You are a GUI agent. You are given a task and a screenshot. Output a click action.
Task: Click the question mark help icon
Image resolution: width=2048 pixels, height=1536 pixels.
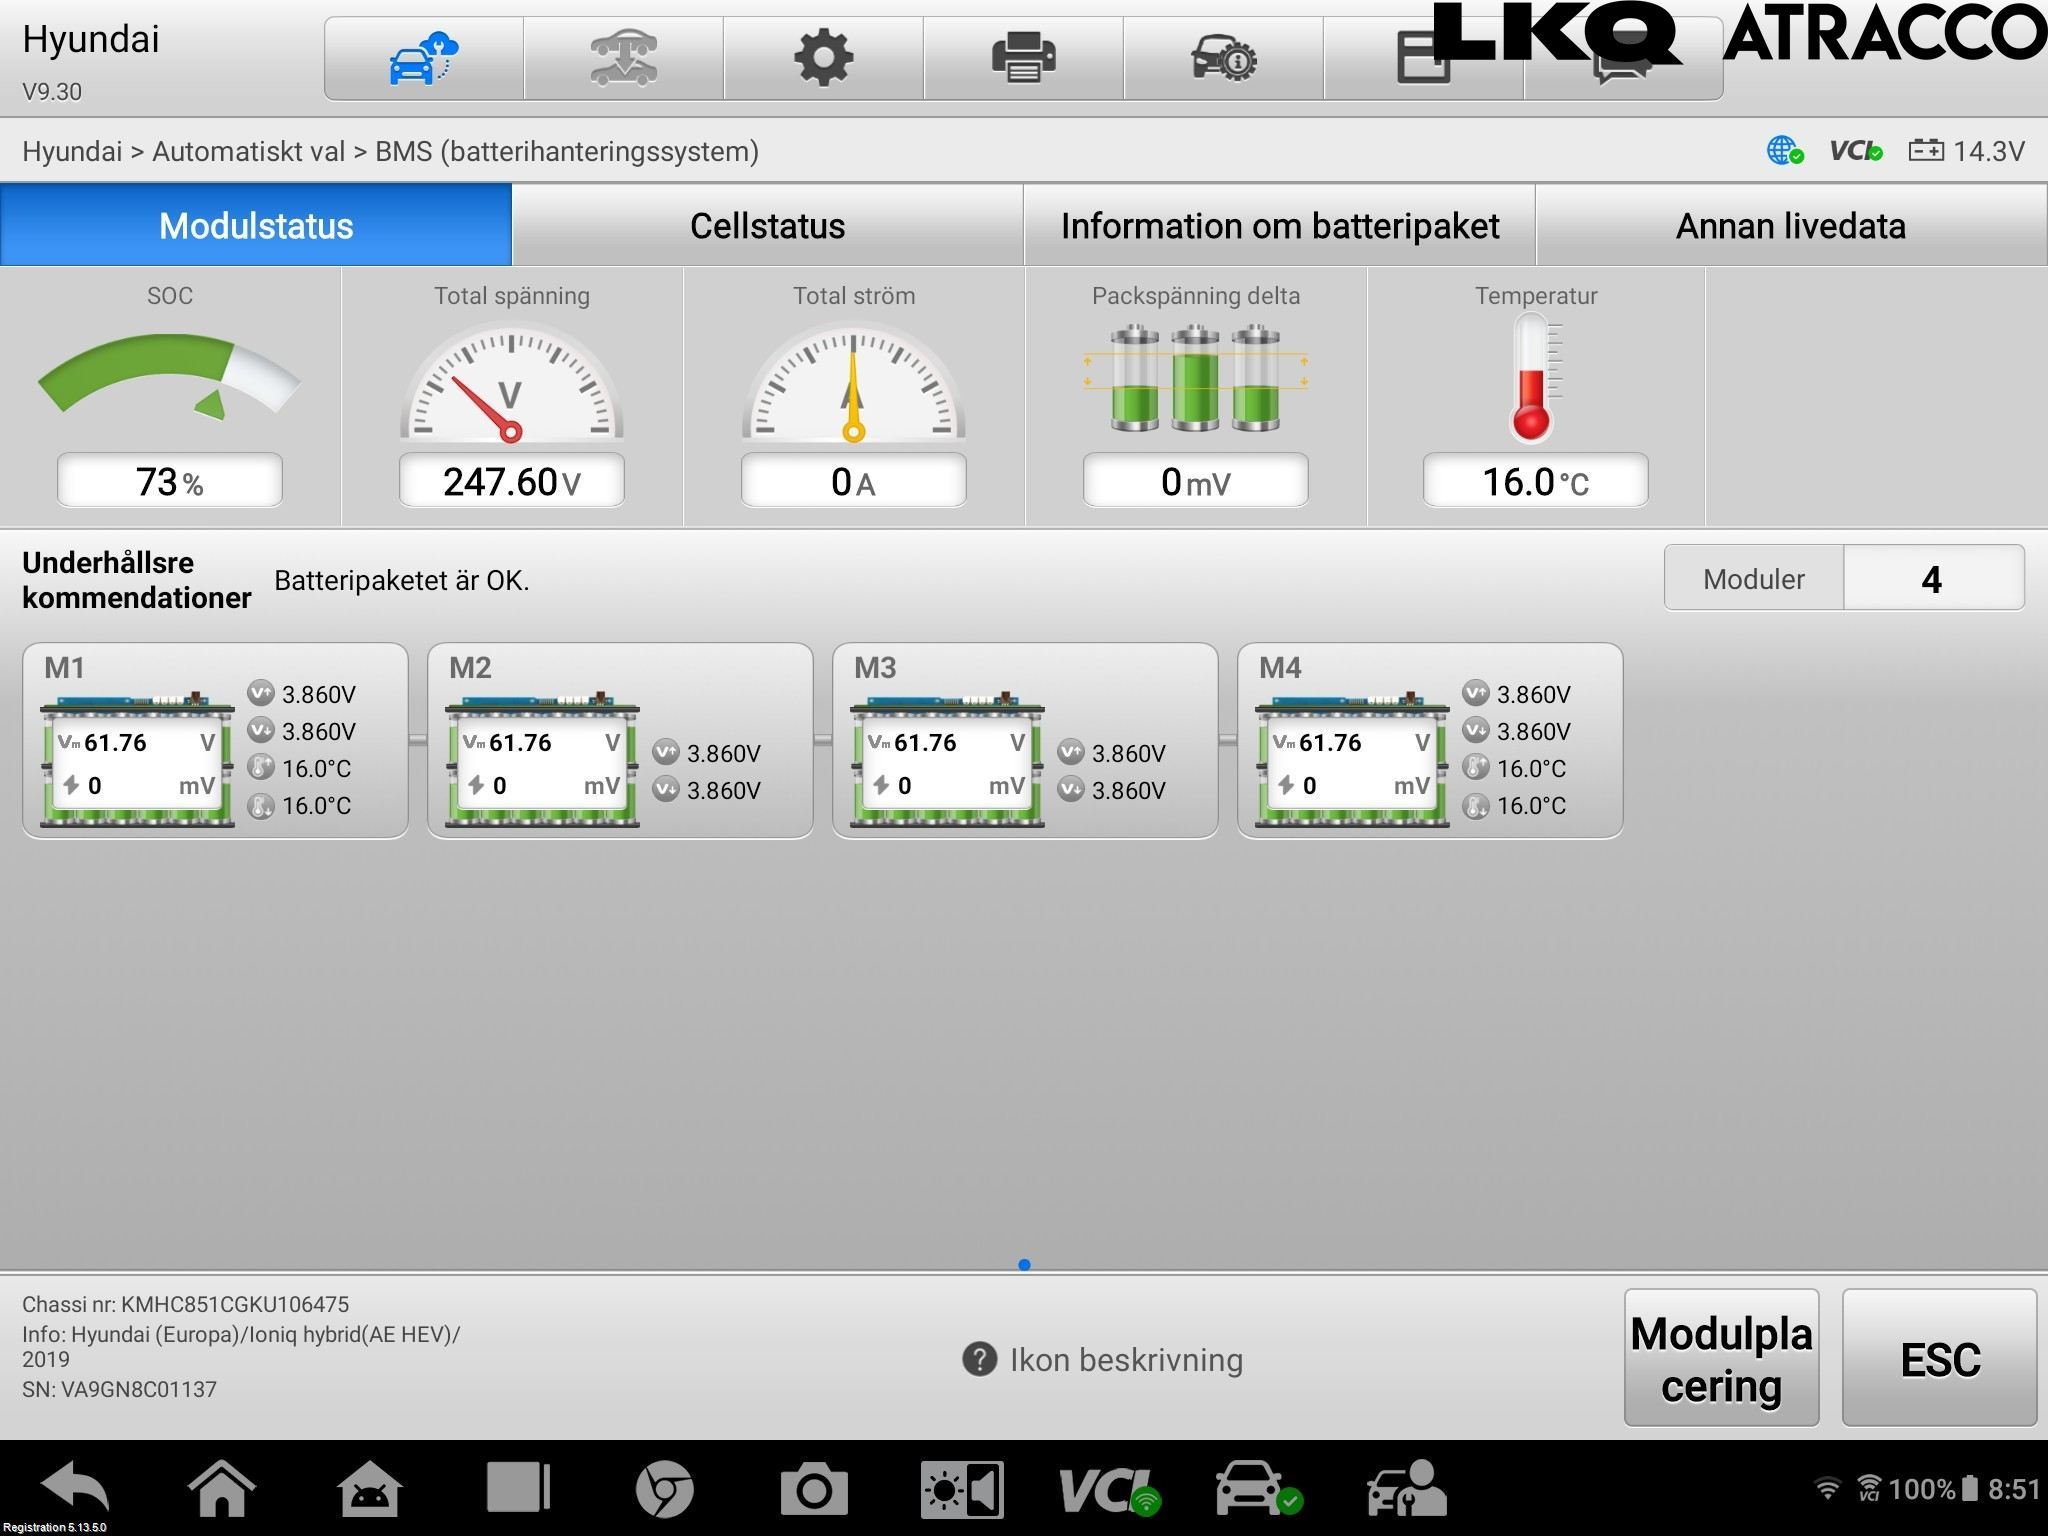click(979, 1359)
